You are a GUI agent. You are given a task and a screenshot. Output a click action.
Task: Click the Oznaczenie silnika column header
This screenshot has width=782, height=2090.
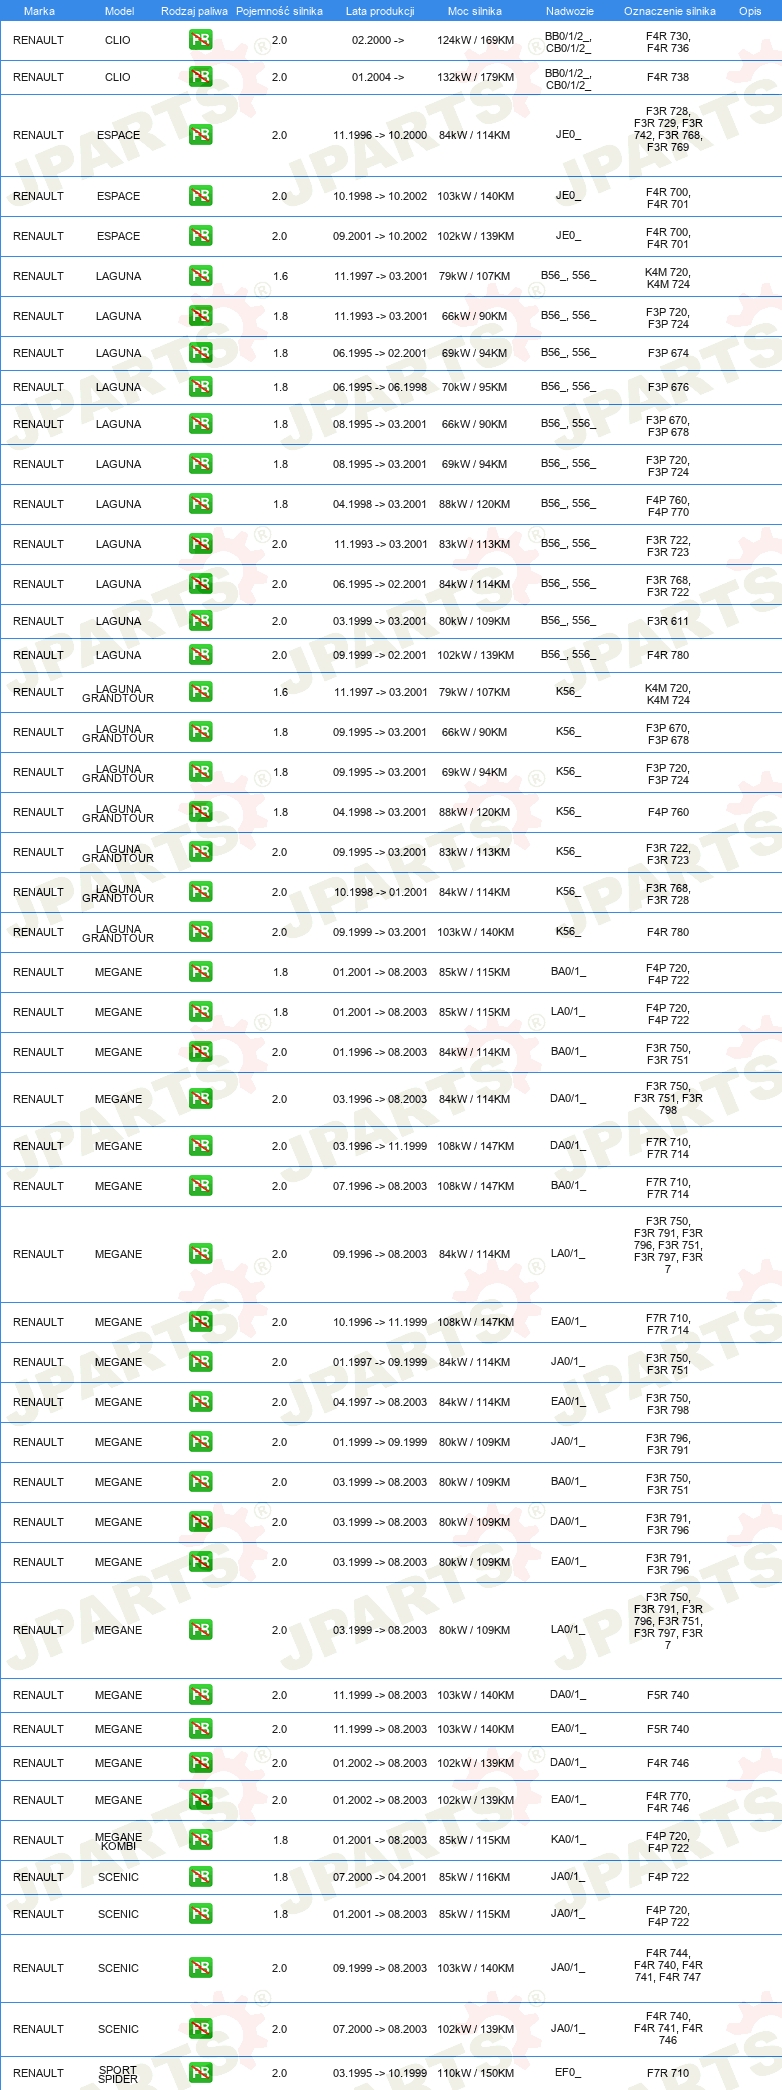coord(670,11)
